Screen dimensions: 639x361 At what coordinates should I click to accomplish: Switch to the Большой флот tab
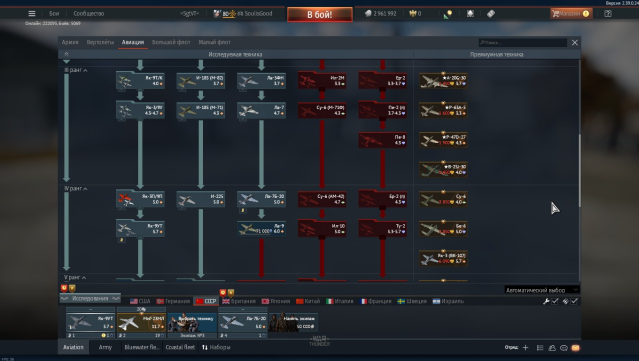(x=171, y=42)
